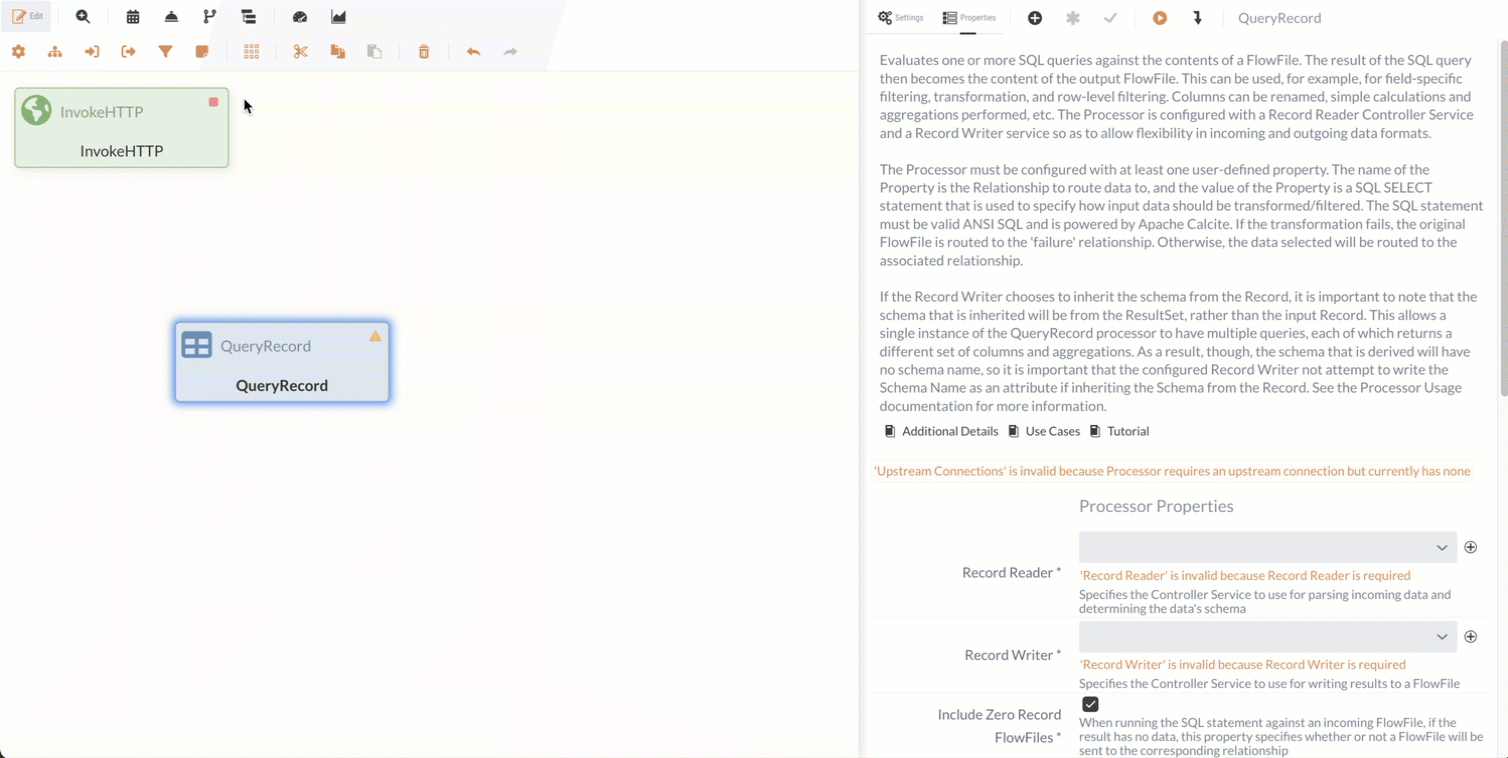This screenshot has width=1508, height=758.
Task: Click the speedometer gauge icon
Action: tap(300, 17)
